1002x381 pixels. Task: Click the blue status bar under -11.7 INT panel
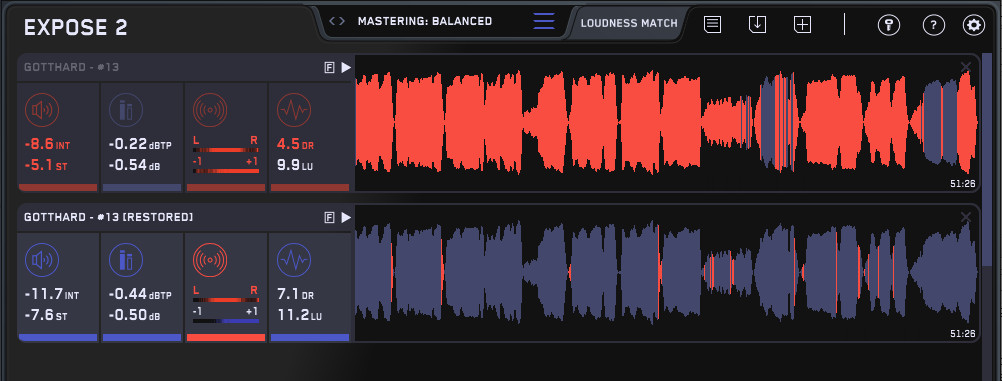click(58, 338)
